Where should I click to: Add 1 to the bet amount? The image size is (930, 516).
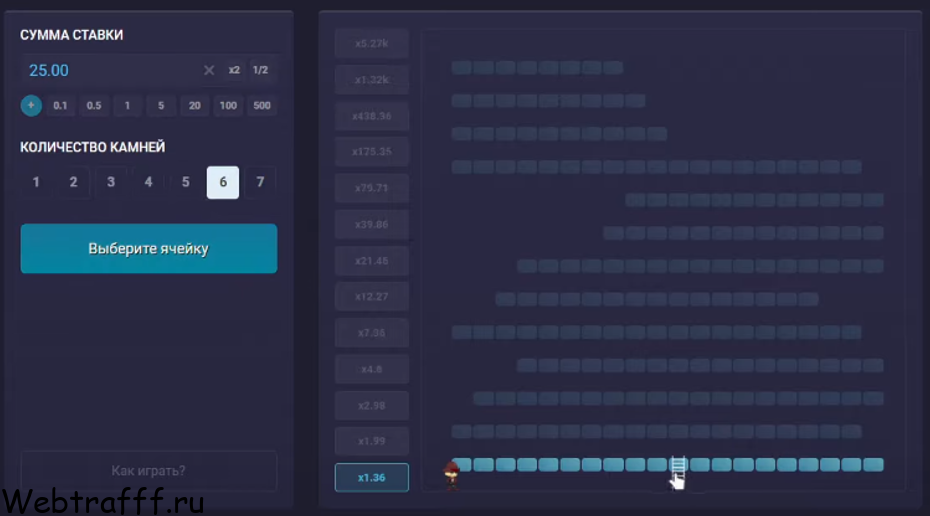pos(127,106)
